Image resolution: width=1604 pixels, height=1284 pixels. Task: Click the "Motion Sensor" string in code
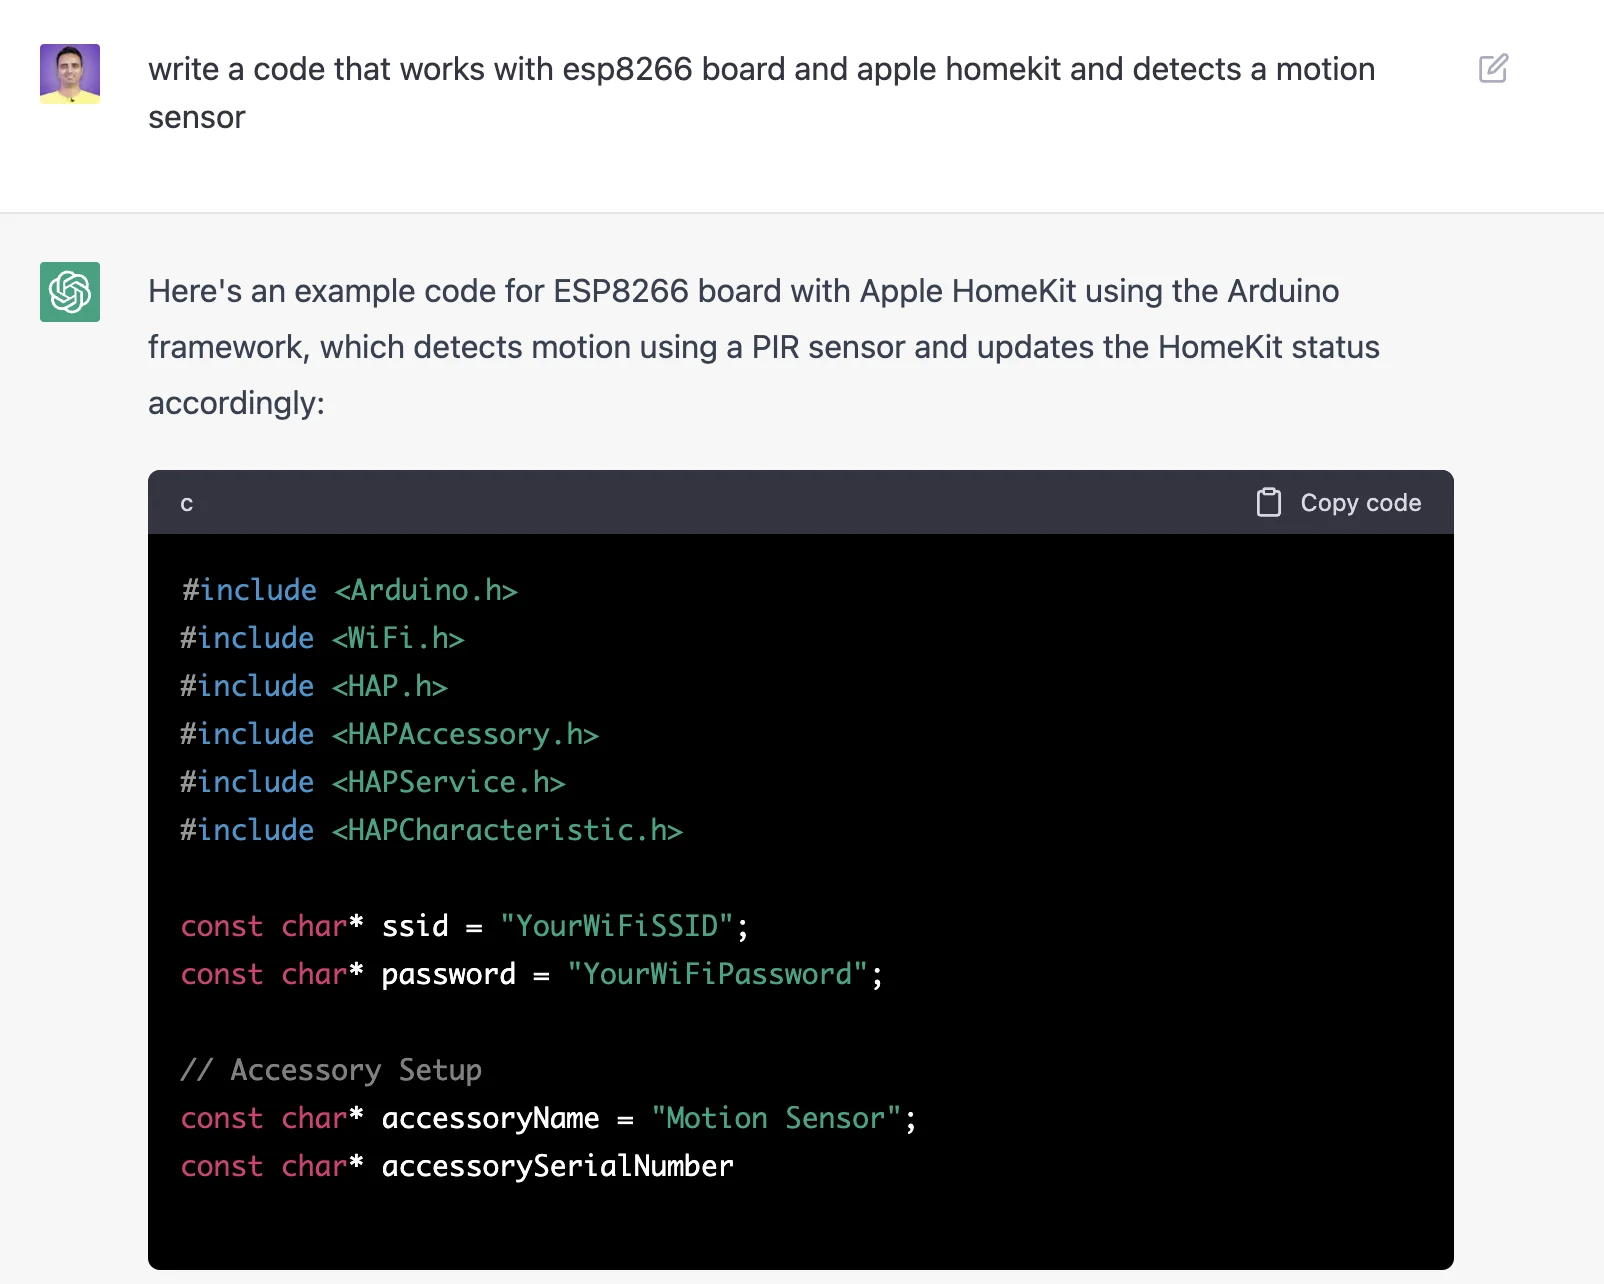pyautogui.click(x=776, y=1118)
